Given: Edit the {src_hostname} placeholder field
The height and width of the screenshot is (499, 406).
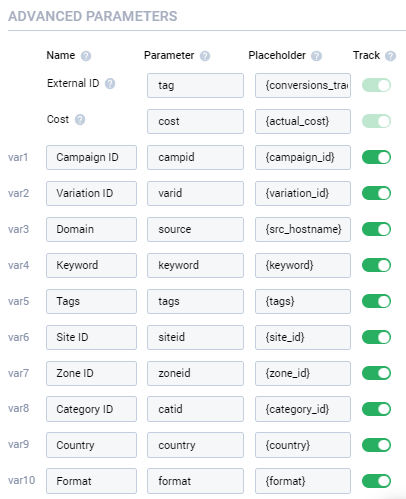Looking at the screenshot, I should click(303, 229).
